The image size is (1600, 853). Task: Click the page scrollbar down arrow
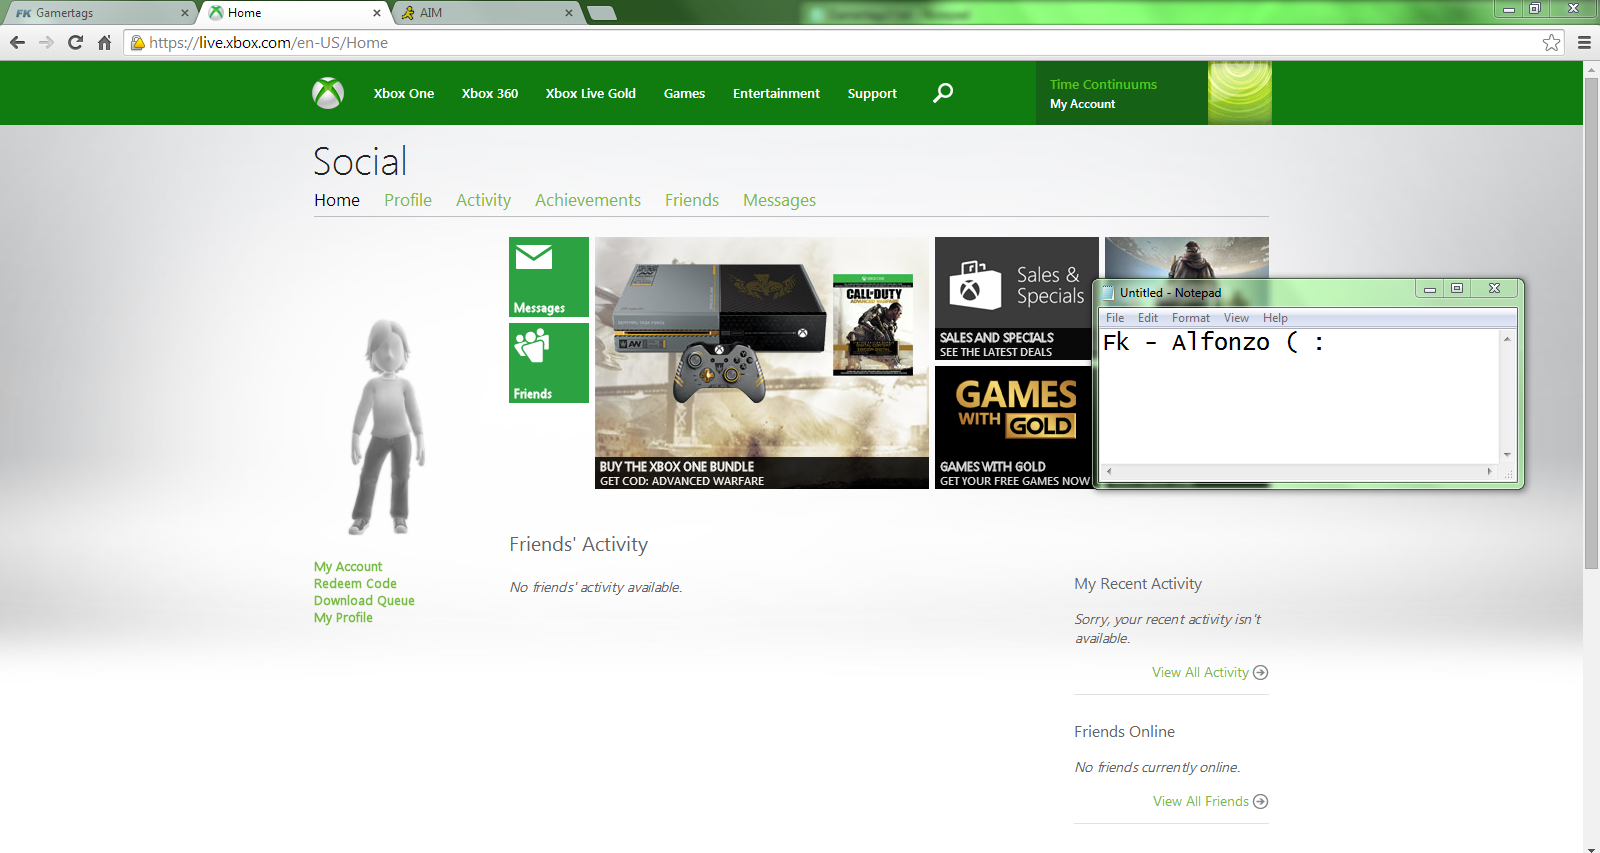click(1591, 848)
